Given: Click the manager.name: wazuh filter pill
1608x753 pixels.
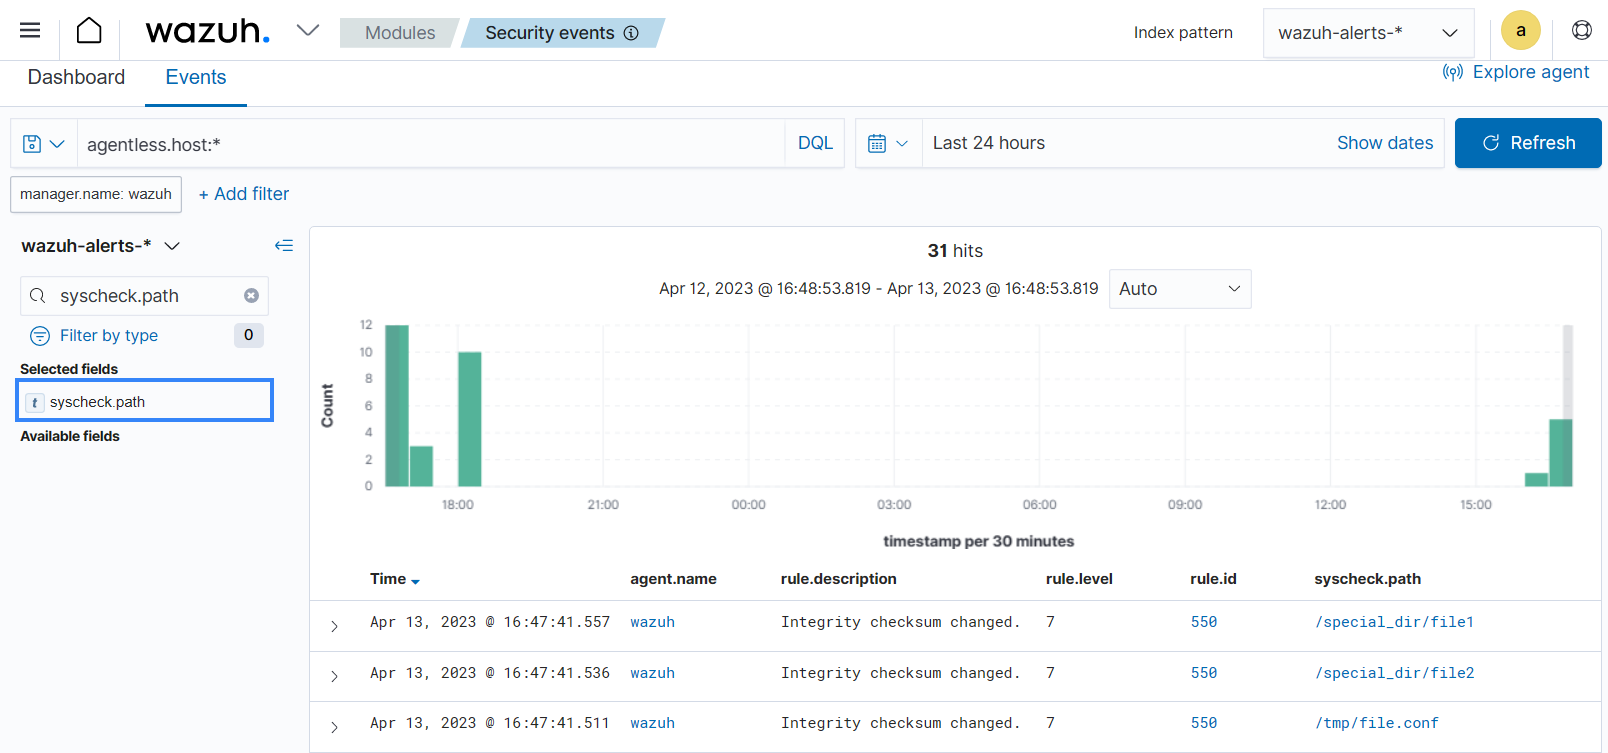Looking at the screenshot, I should point(96,194).
